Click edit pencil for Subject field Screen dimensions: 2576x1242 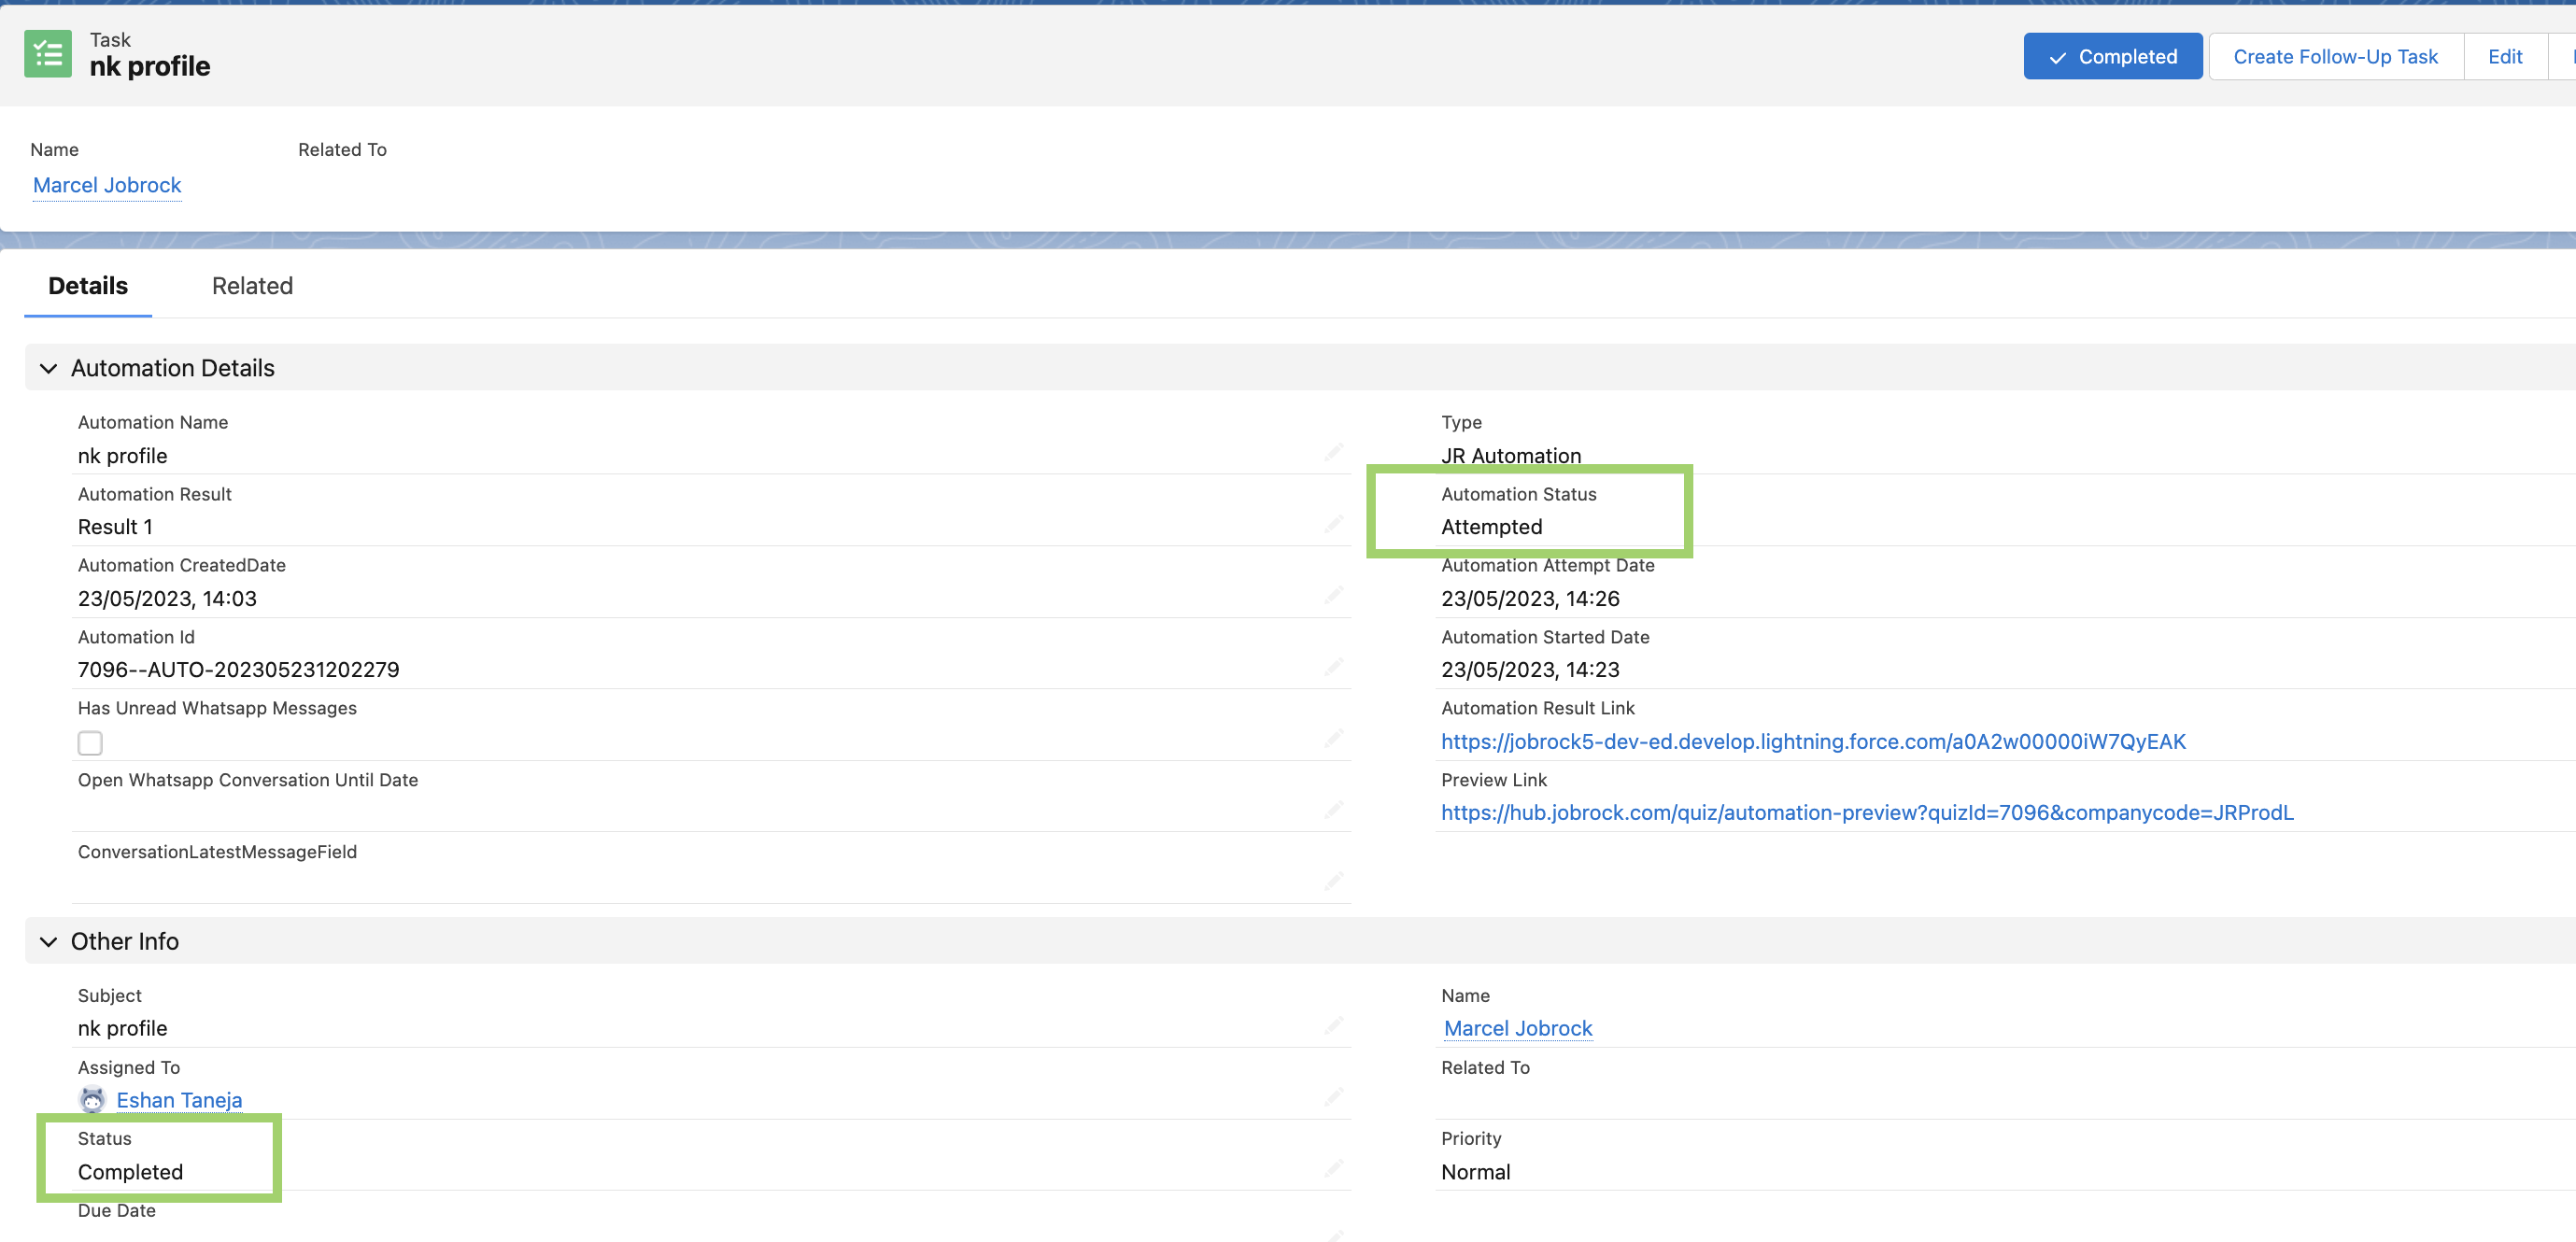pos(1333,1025)
